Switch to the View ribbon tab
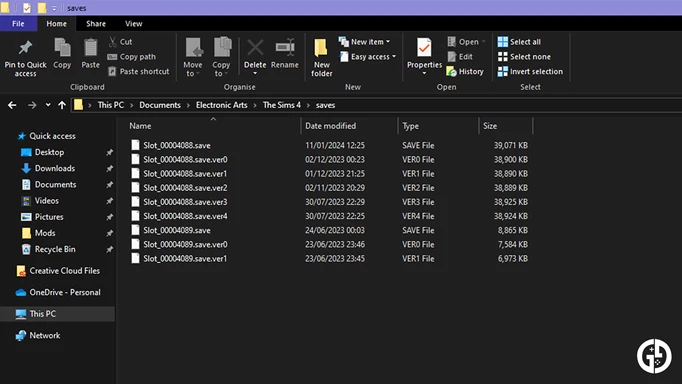 pos(134,23)
